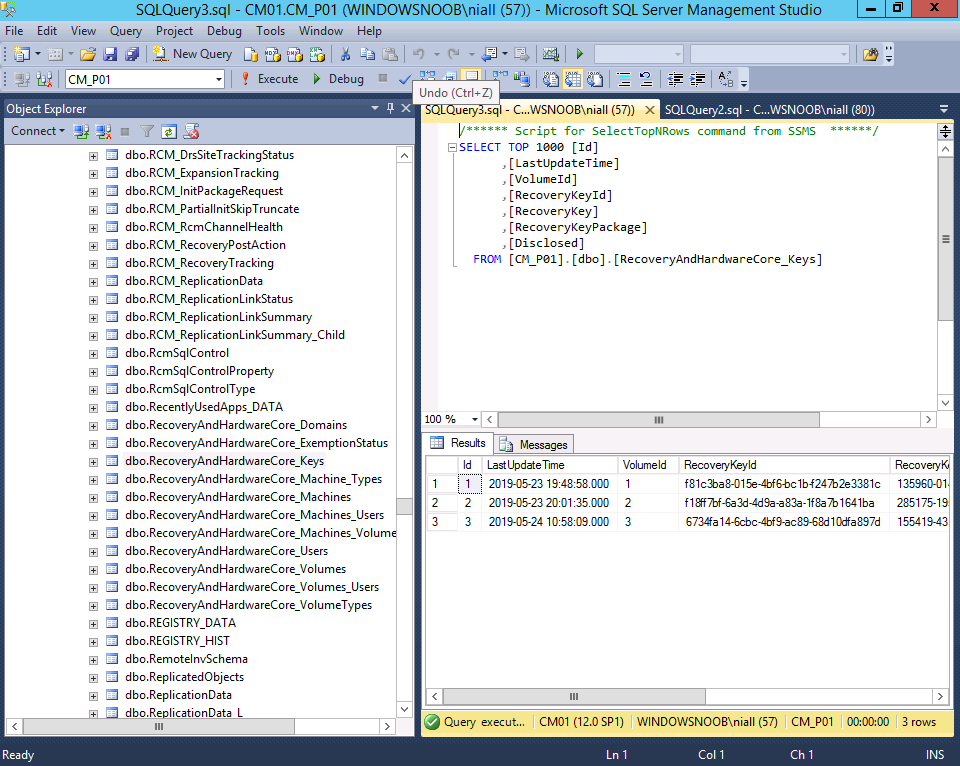
Task: Click the Save All icon
Action: tap(132, 54)
